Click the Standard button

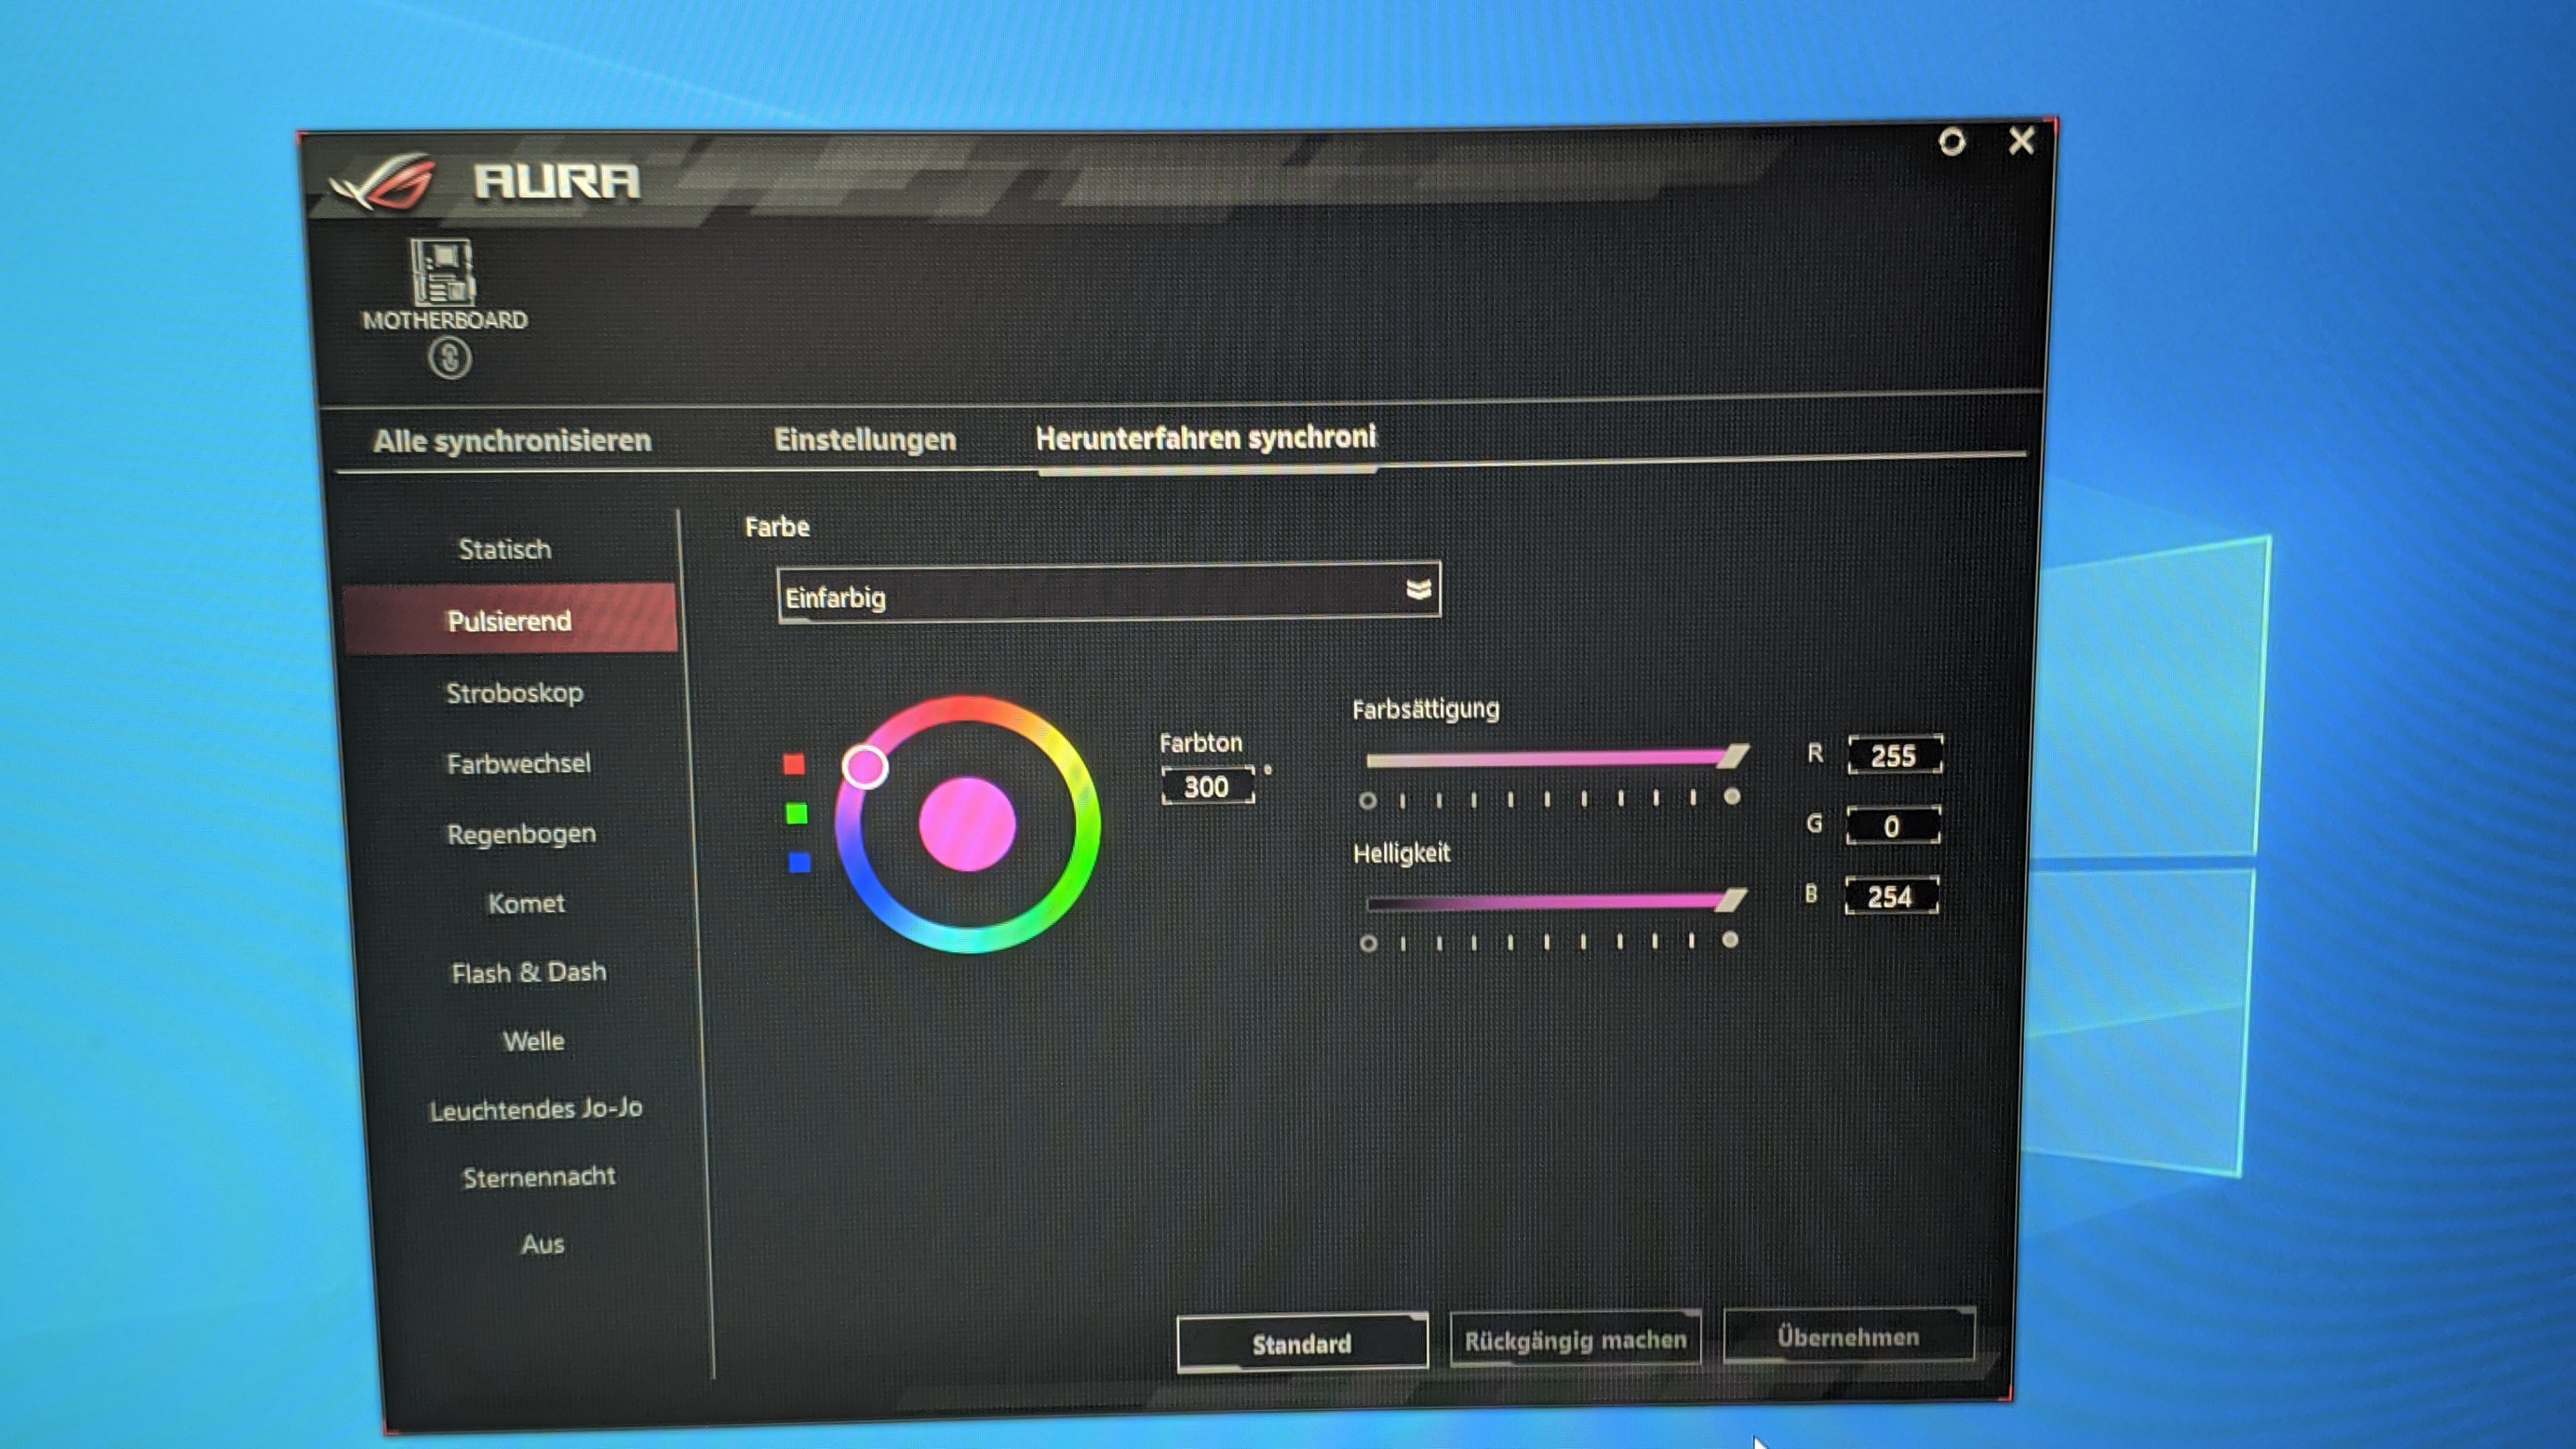[x=1301, y=1343]
